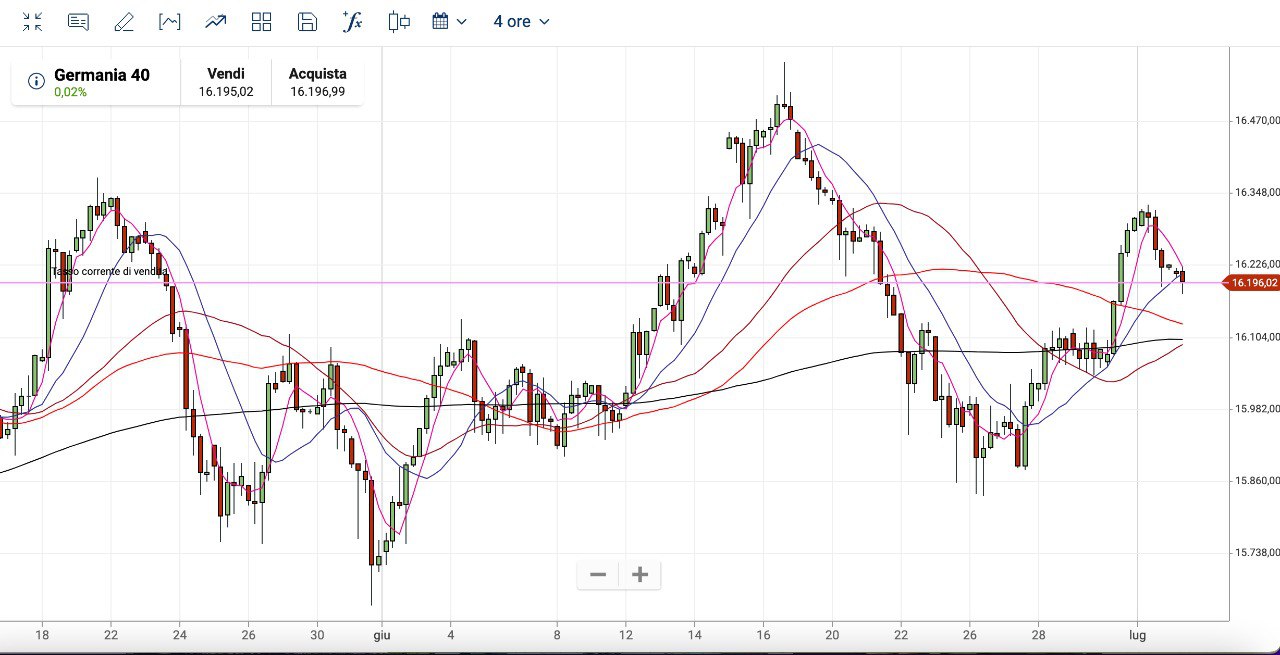Open the fx indicators function menu
1280x655 pixels.
click(x=352, y=22)
